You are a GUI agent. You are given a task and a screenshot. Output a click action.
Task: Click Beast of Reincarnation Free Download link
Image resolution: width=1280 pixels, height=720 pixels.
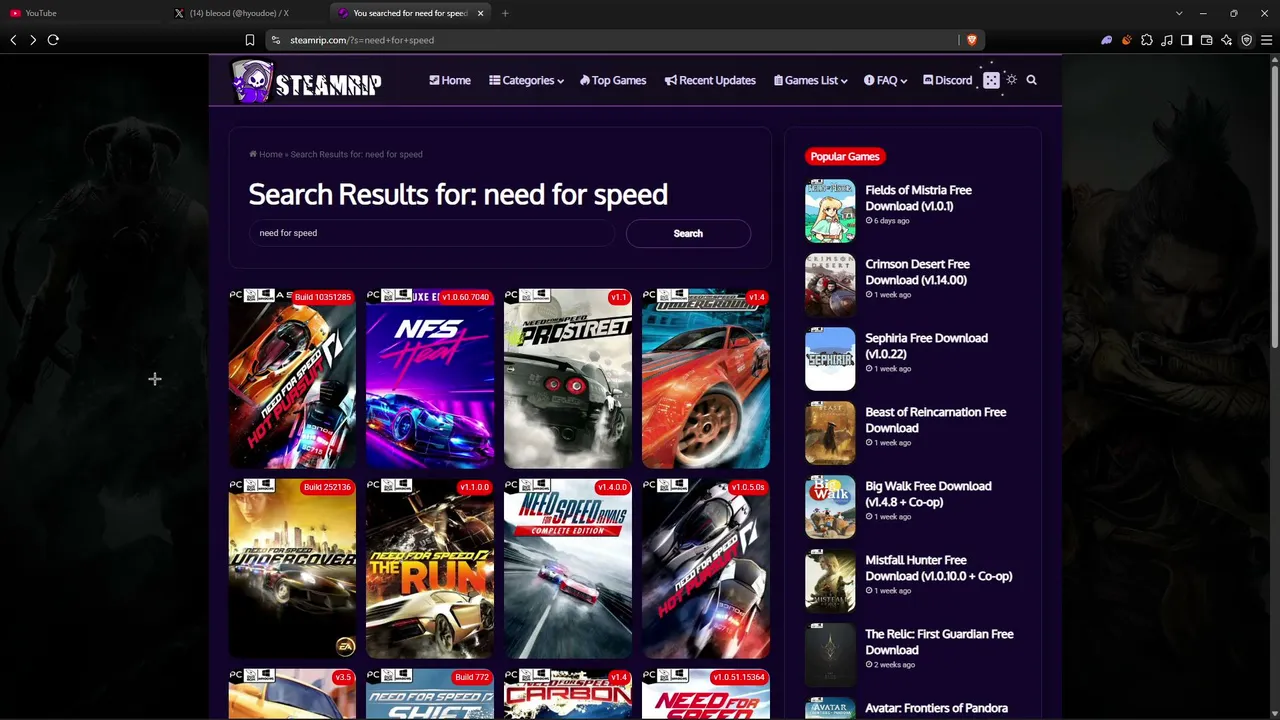tap(935, 420)
